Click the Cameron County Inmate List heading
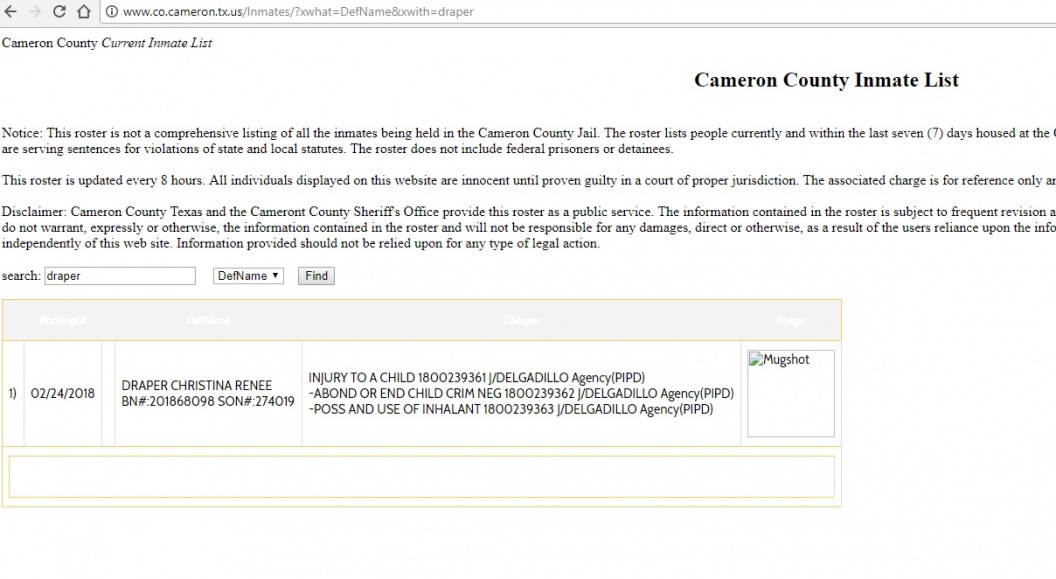The height and width of the screenshot is (579, 1056). (826, 80)
